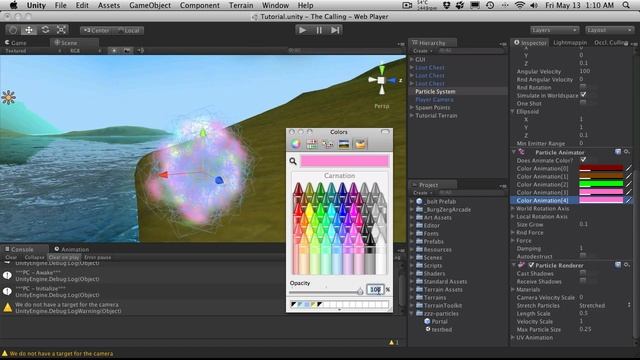The width and height of the screenshot is (640, 360).
Task: Click the Wi-Fi menu bar icon
Action: pos(519,5)
